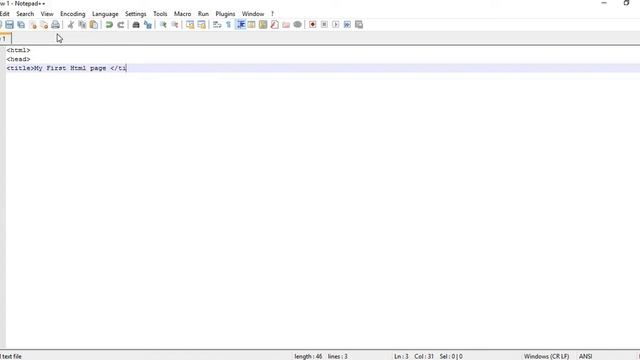Click the Zoom In icon
Image resolution: width=640 pixels, height=360 pixels.
click(163, 24)
